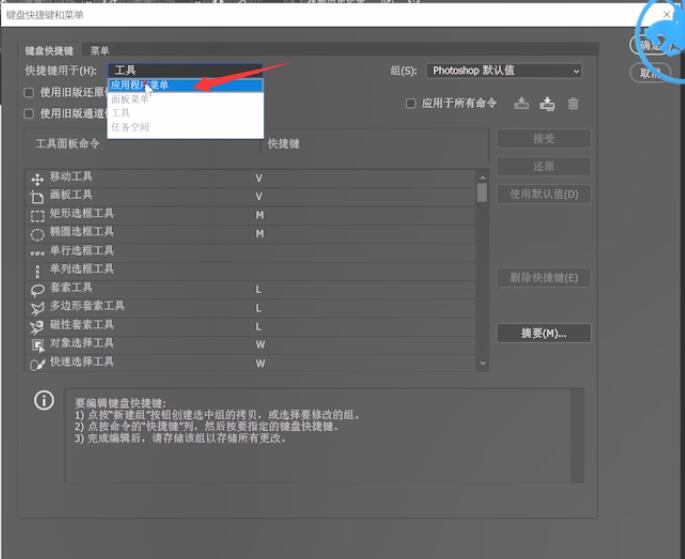Click the 工具面板命令 column header
The height and width of the screenshot is (559, 685).
click(68, 144)
